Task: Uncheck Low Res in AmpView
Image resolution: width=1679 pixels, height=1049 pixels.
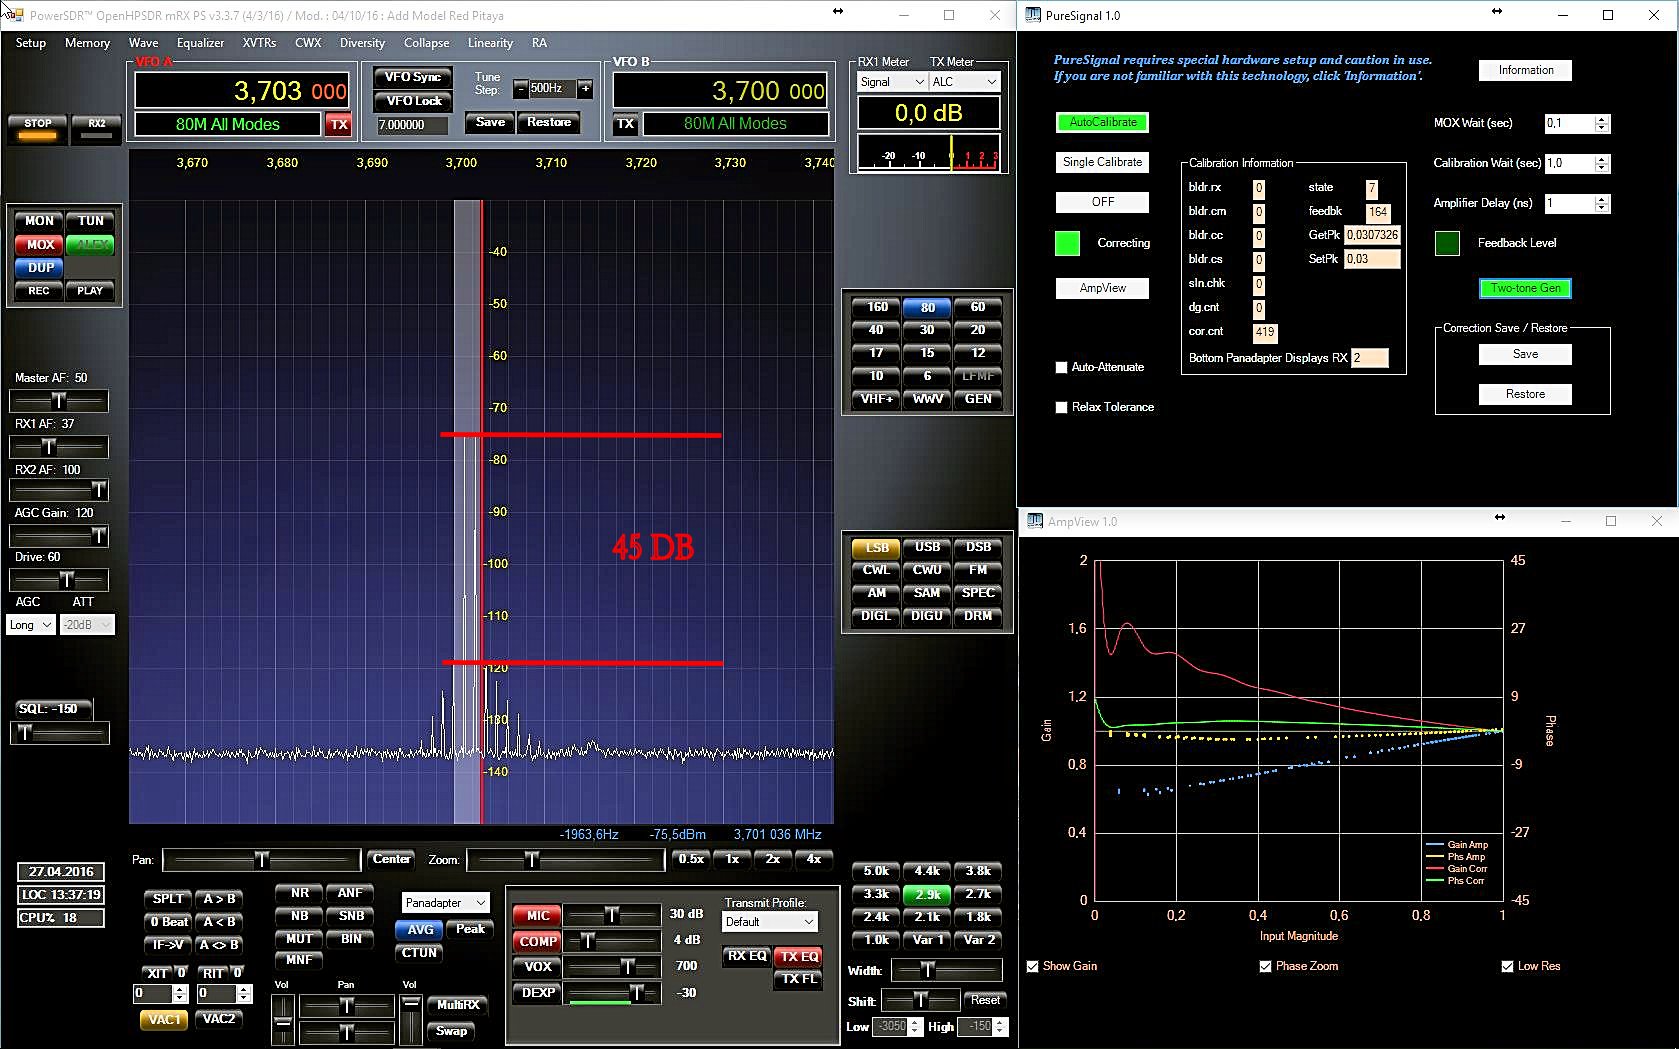Action: (x=1508, y=967)
